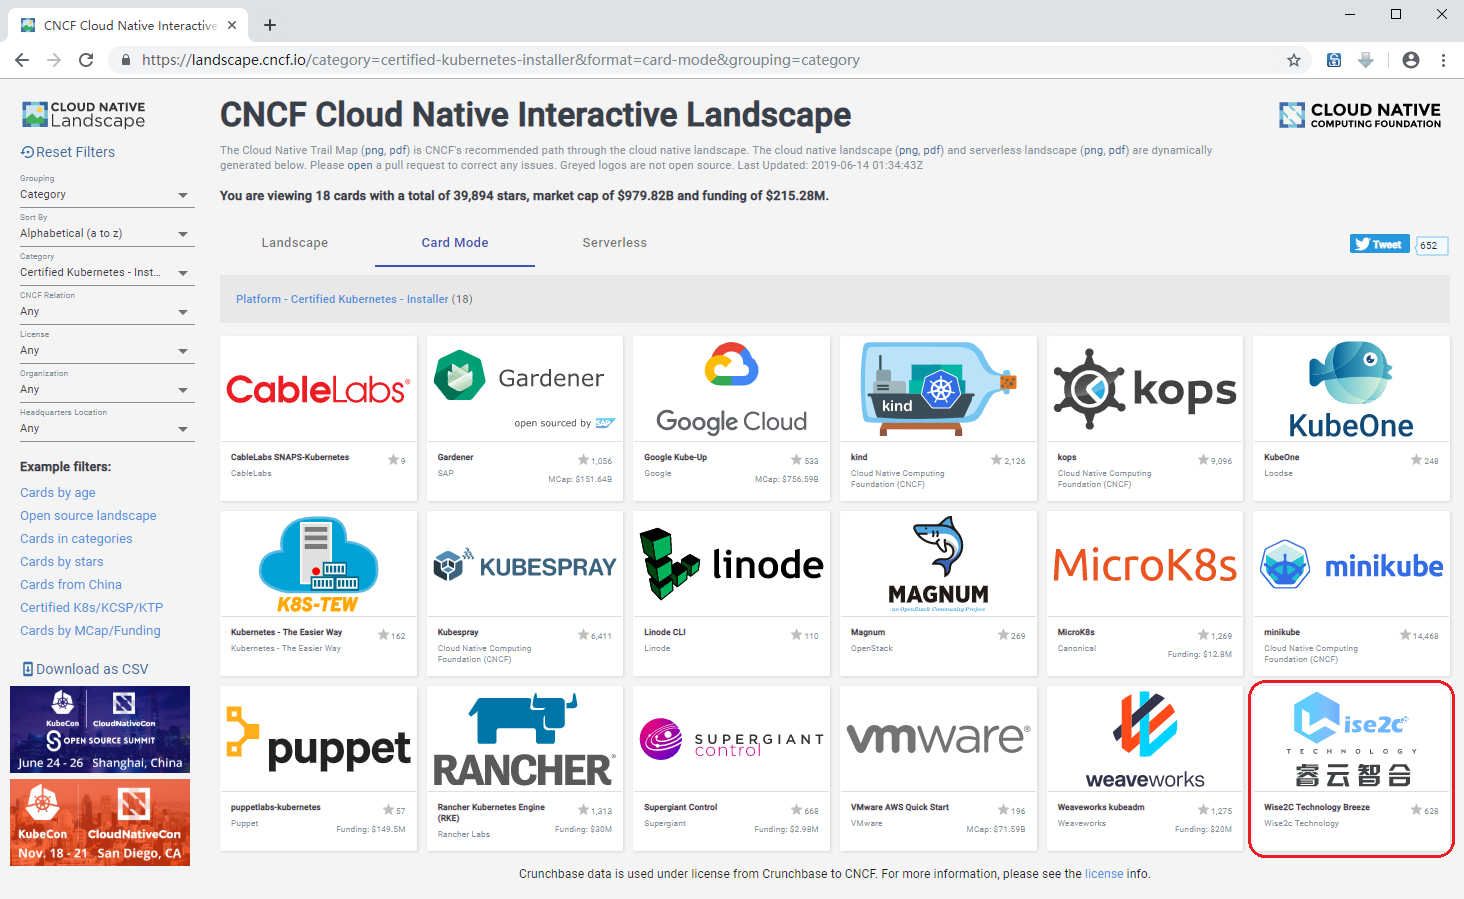Click the Cloud Native Landscape logo
This screenshot has width=1464, height=899.
point(84,114)
